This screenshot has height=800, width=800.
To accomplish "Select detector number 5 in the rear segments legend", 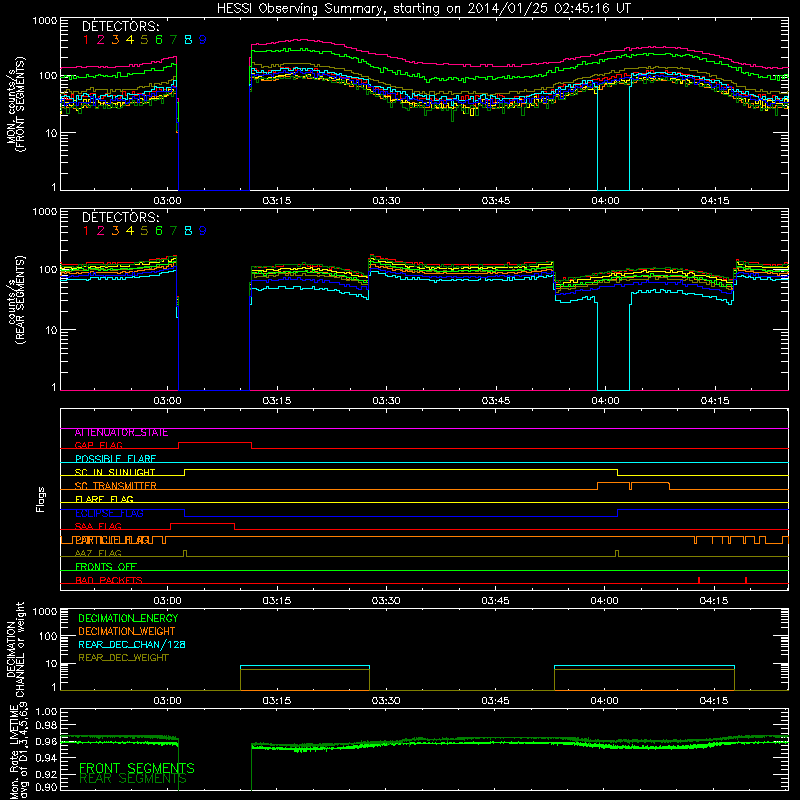I will pos(144,231).
